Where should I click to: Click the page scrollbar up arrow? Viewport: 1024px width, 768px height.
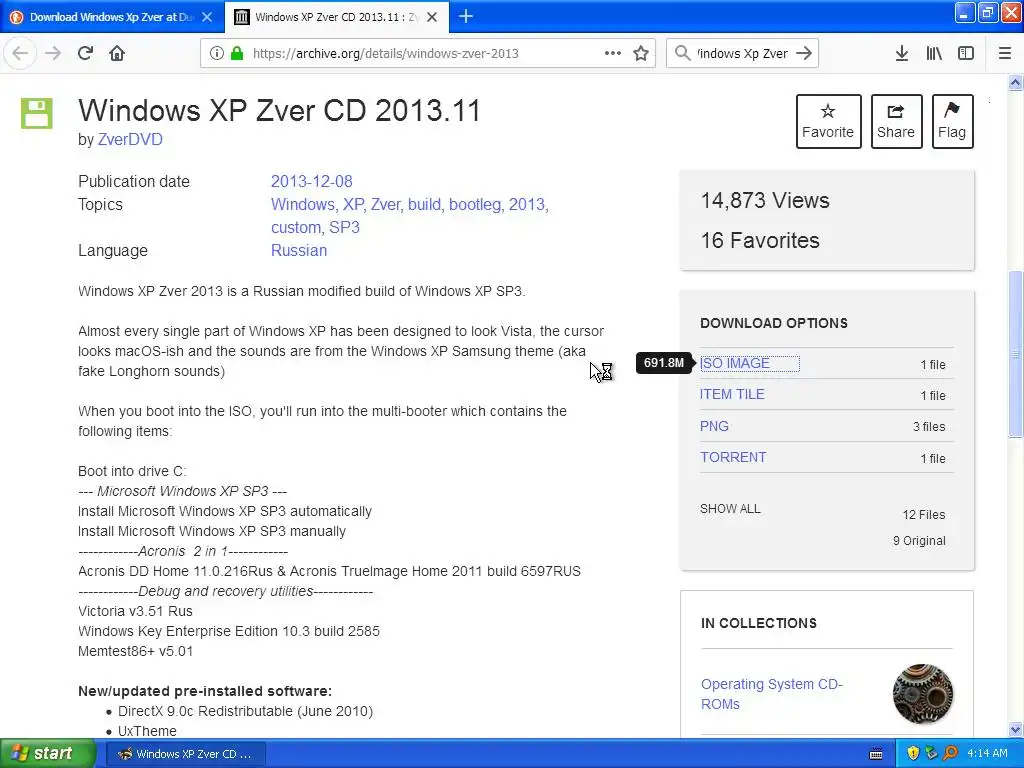(x=1016, y=82)
